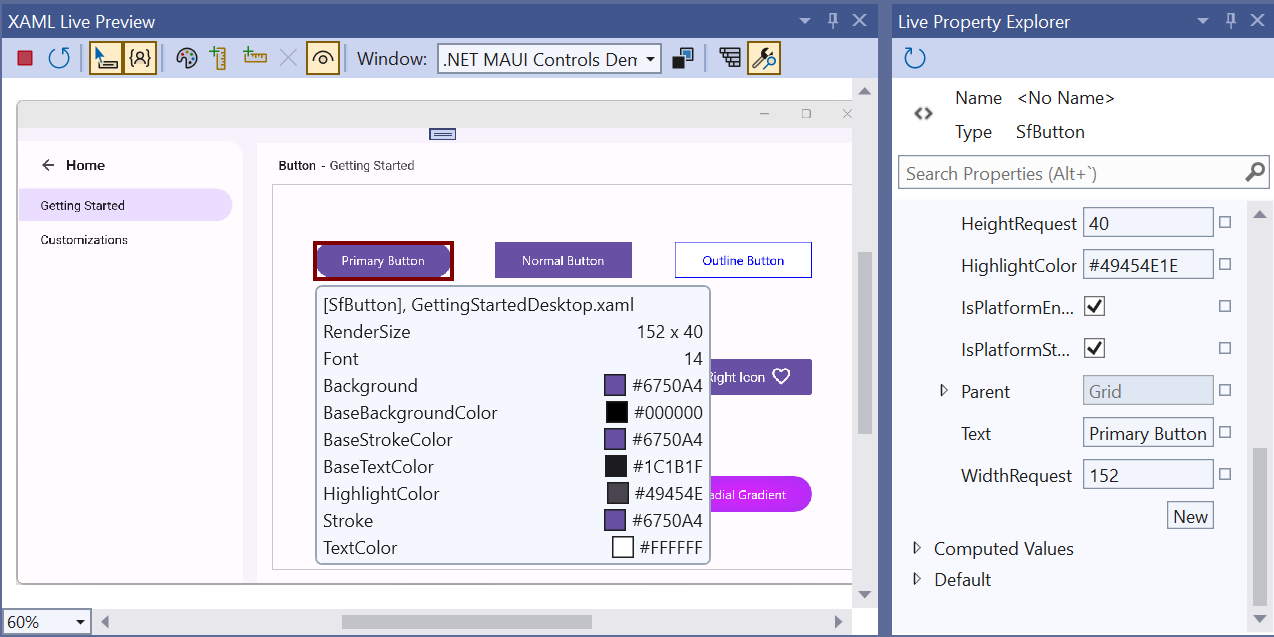The height and width of the screenshot is (637, 1274).
Task: Expand the Computed Values section
Action: (x=917, y=548)
